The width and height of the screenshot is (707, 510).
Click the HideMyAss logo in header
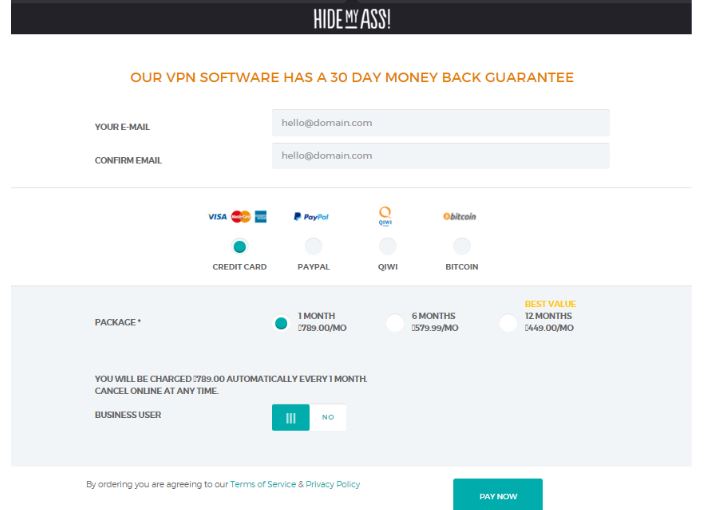pyautogui.click(x=352, y=19)
